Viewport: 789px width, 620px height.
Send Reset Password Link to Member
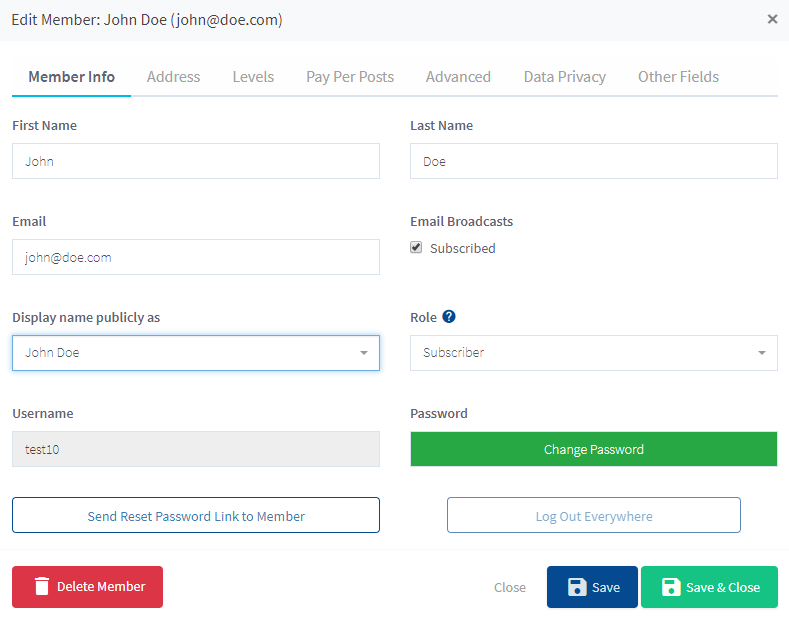coord(196,515)
